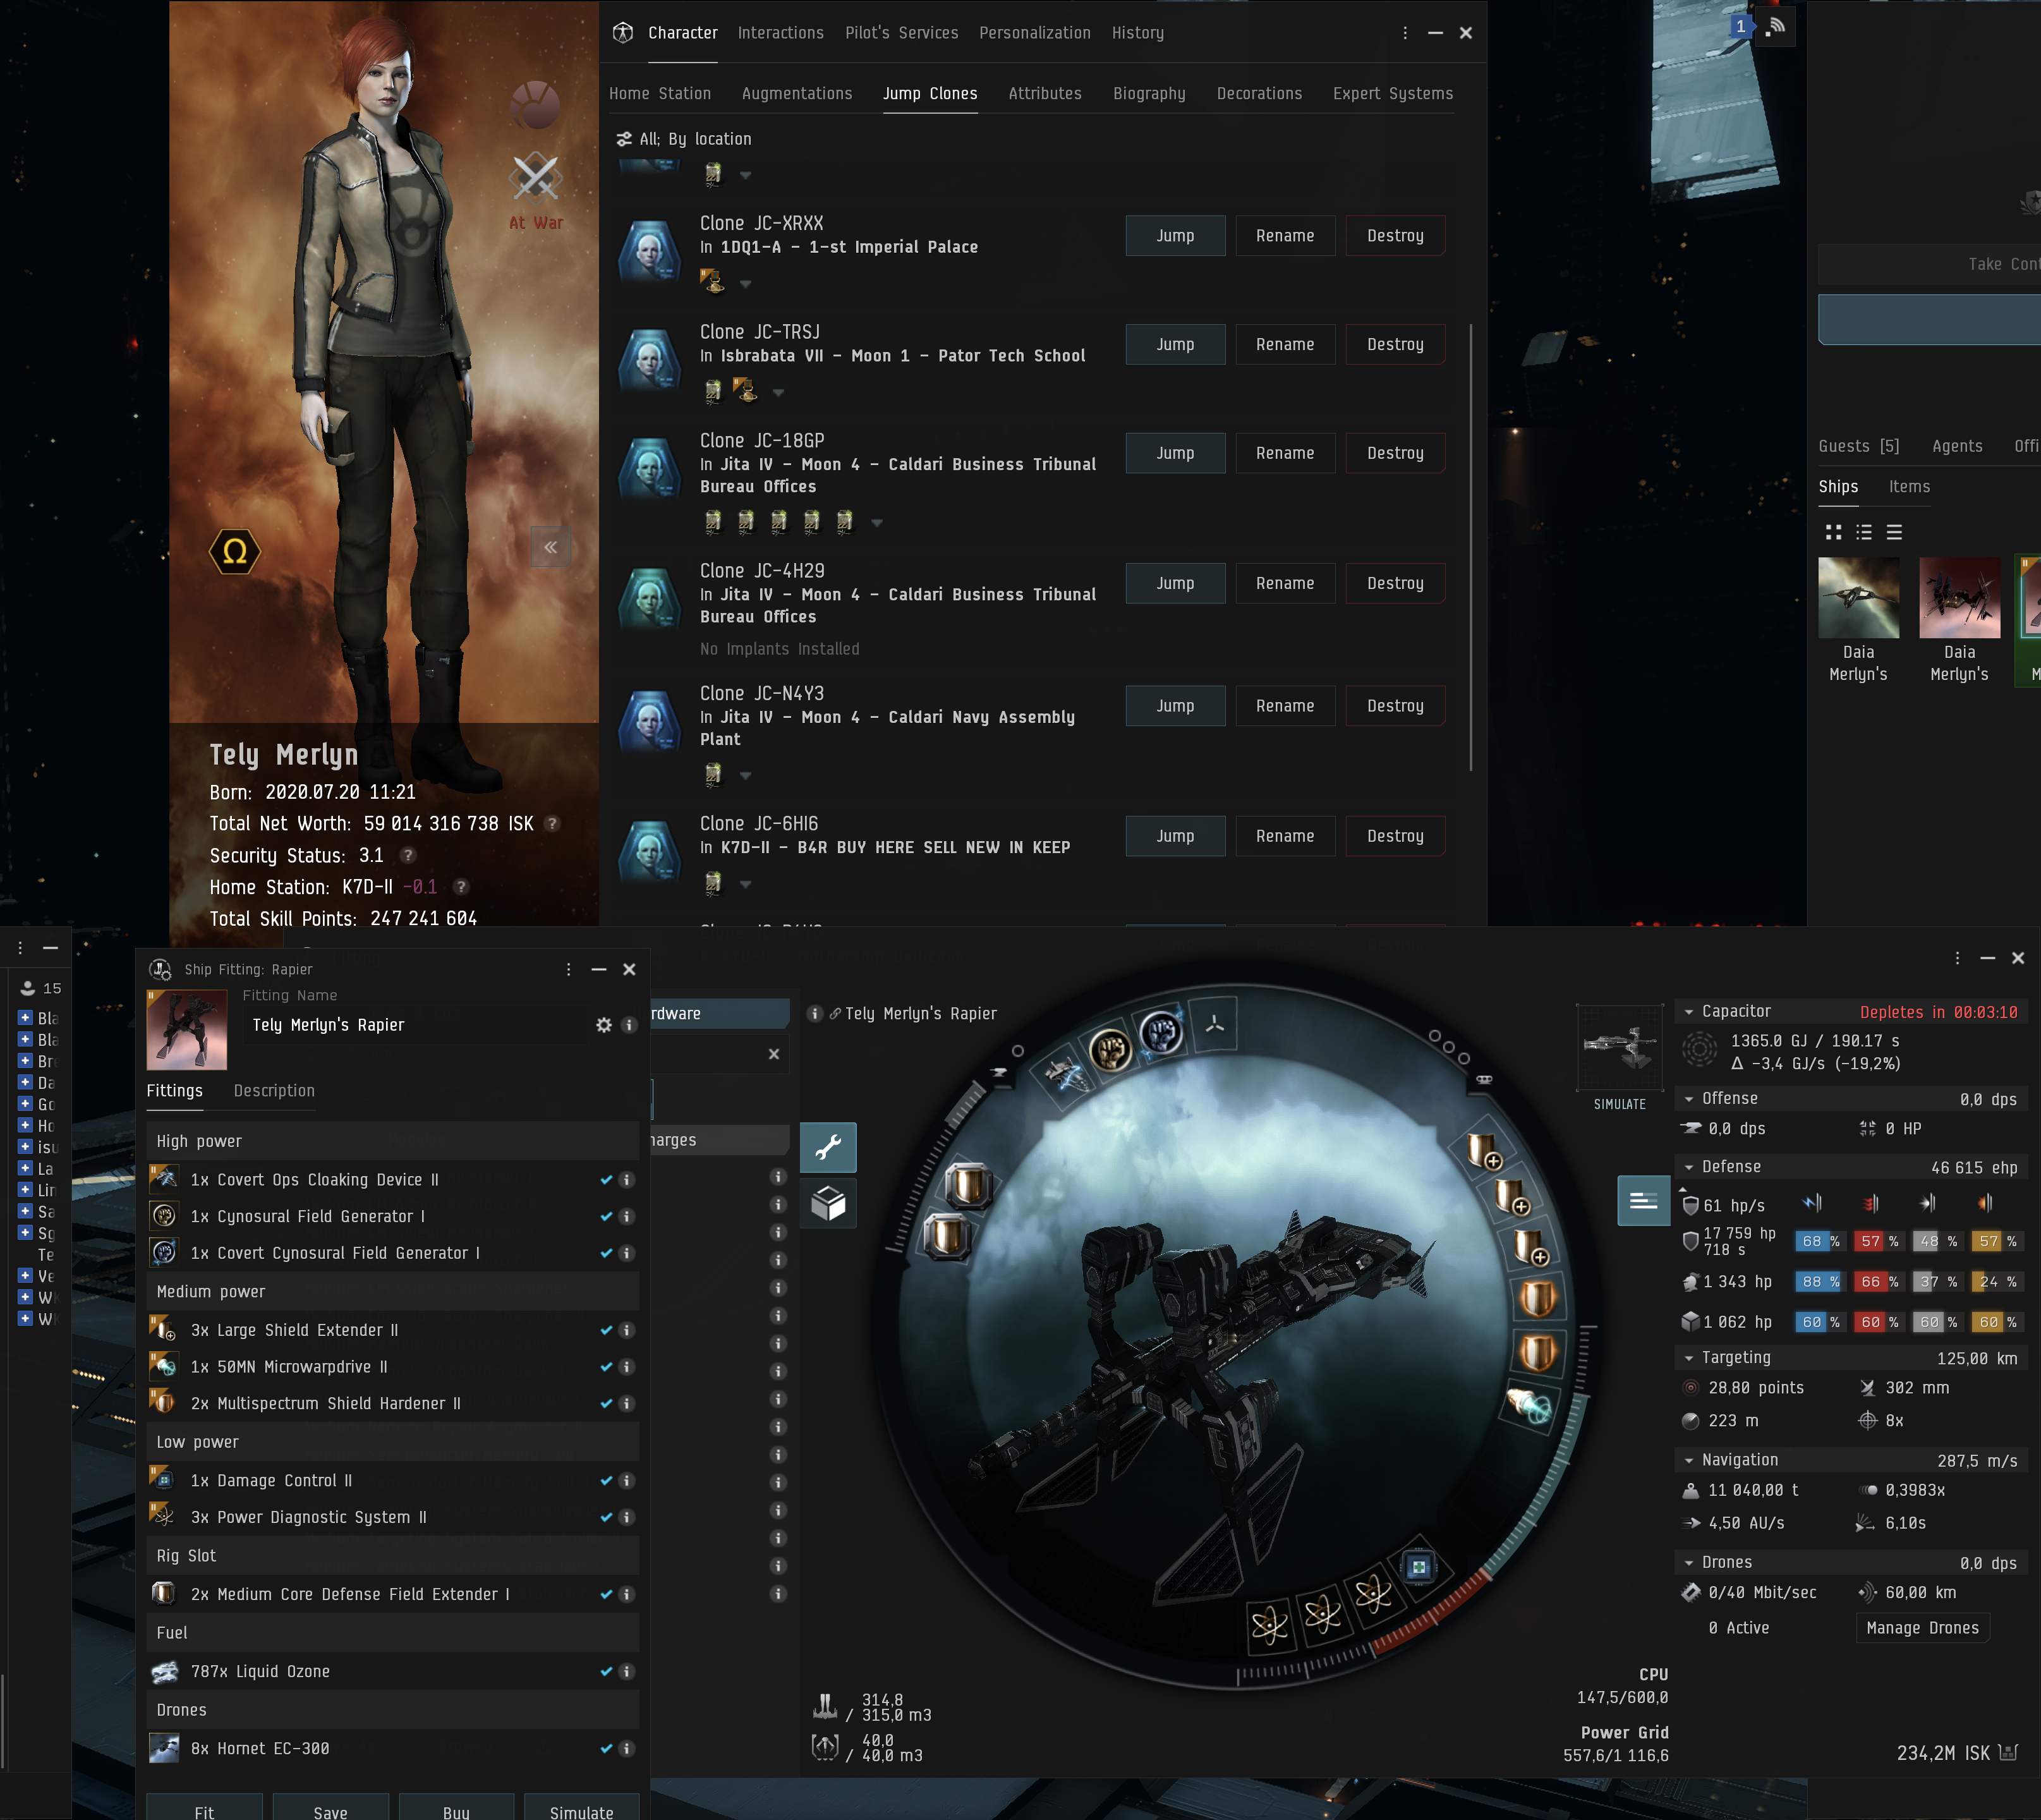Collapse the Defense stats section
The width and height of the screenshot is (2041, 1820).
1689,1167
